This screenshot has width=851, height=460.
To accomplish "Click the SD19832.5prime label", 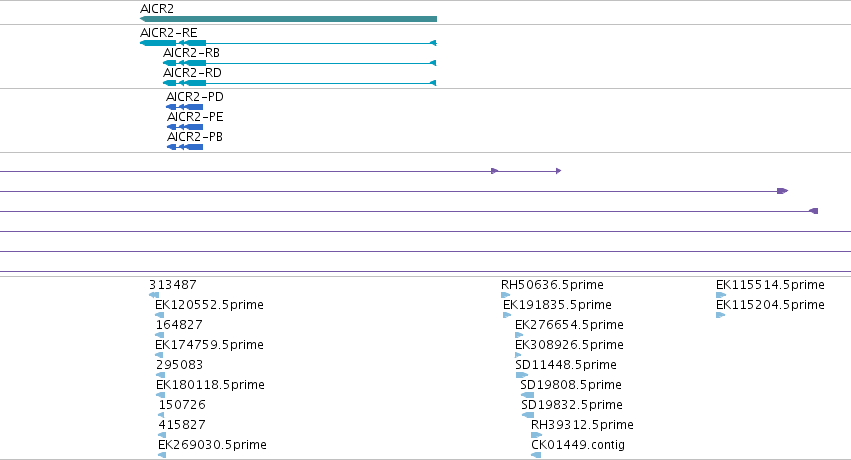I will [x=572, y=405].
